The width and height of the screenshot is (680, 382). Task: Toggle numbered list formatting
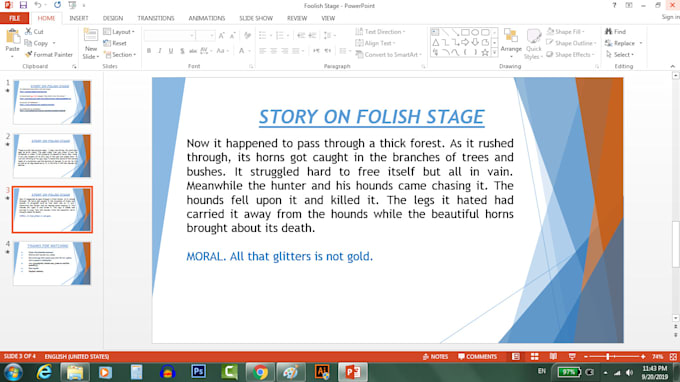pyautogui.click(x=280, y=36)
